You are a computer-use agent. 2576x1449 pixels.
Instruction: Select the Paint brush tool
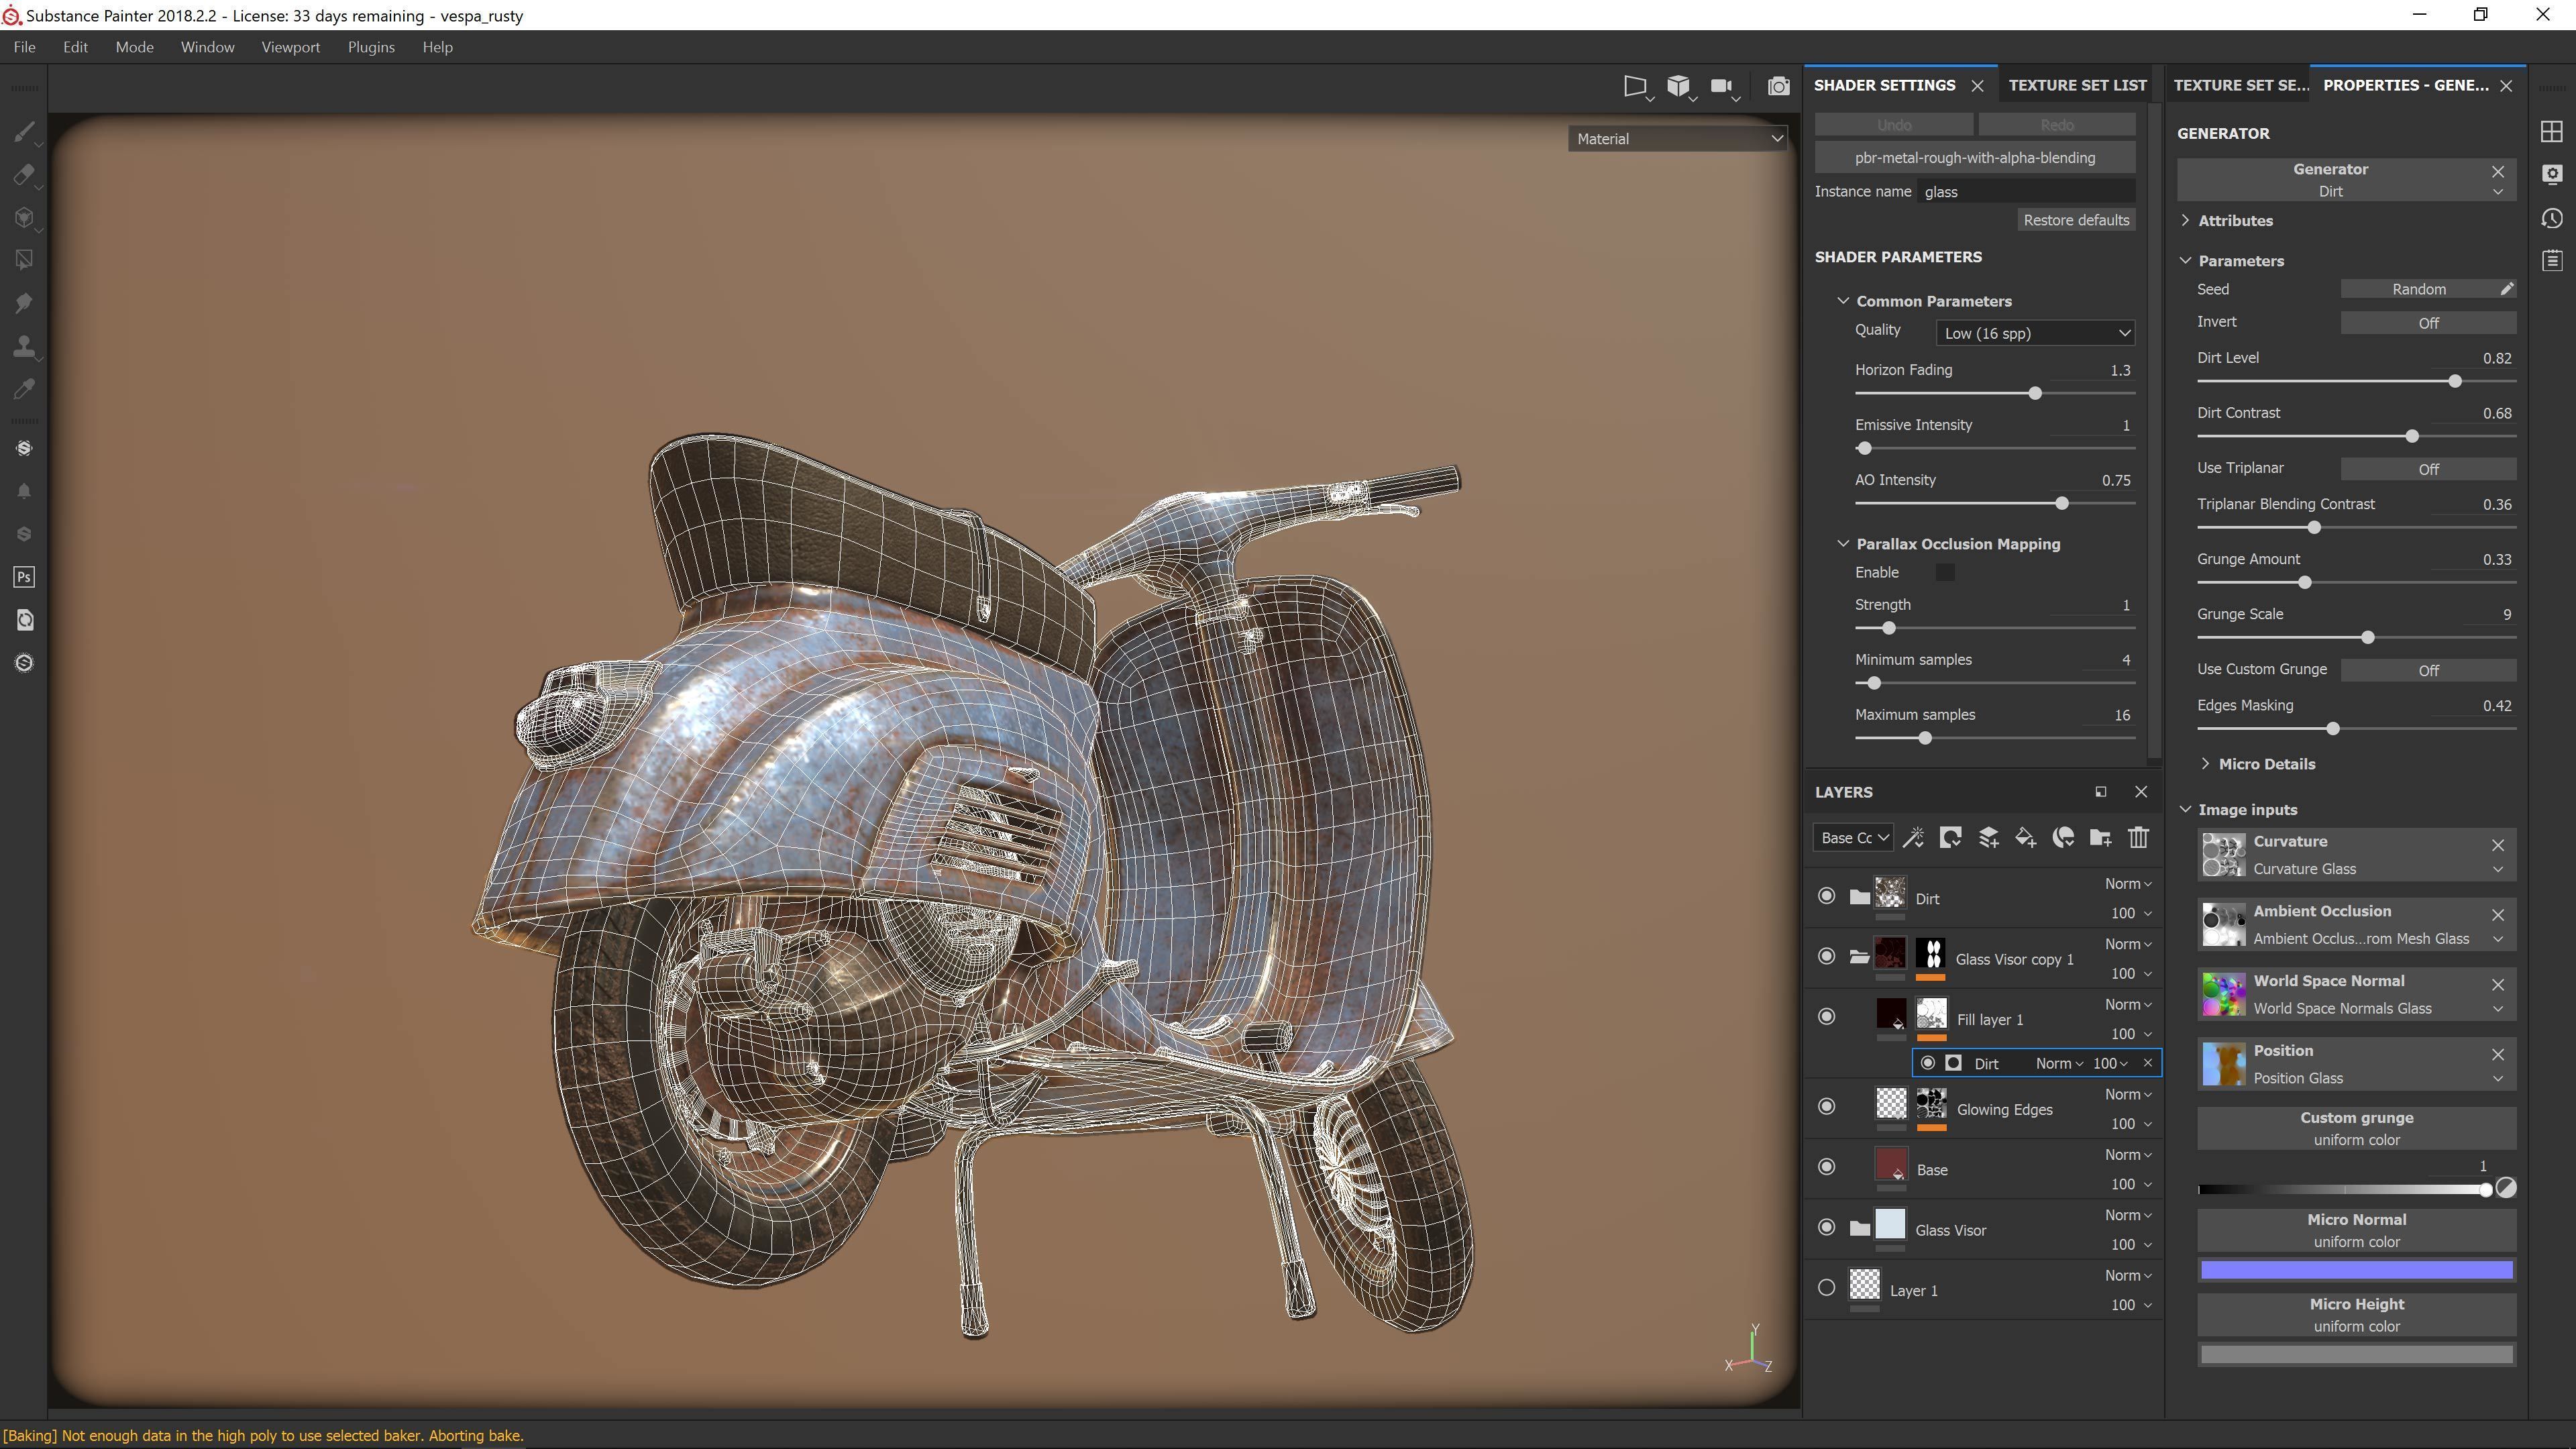pyautogui.click(x=24, y=132)
